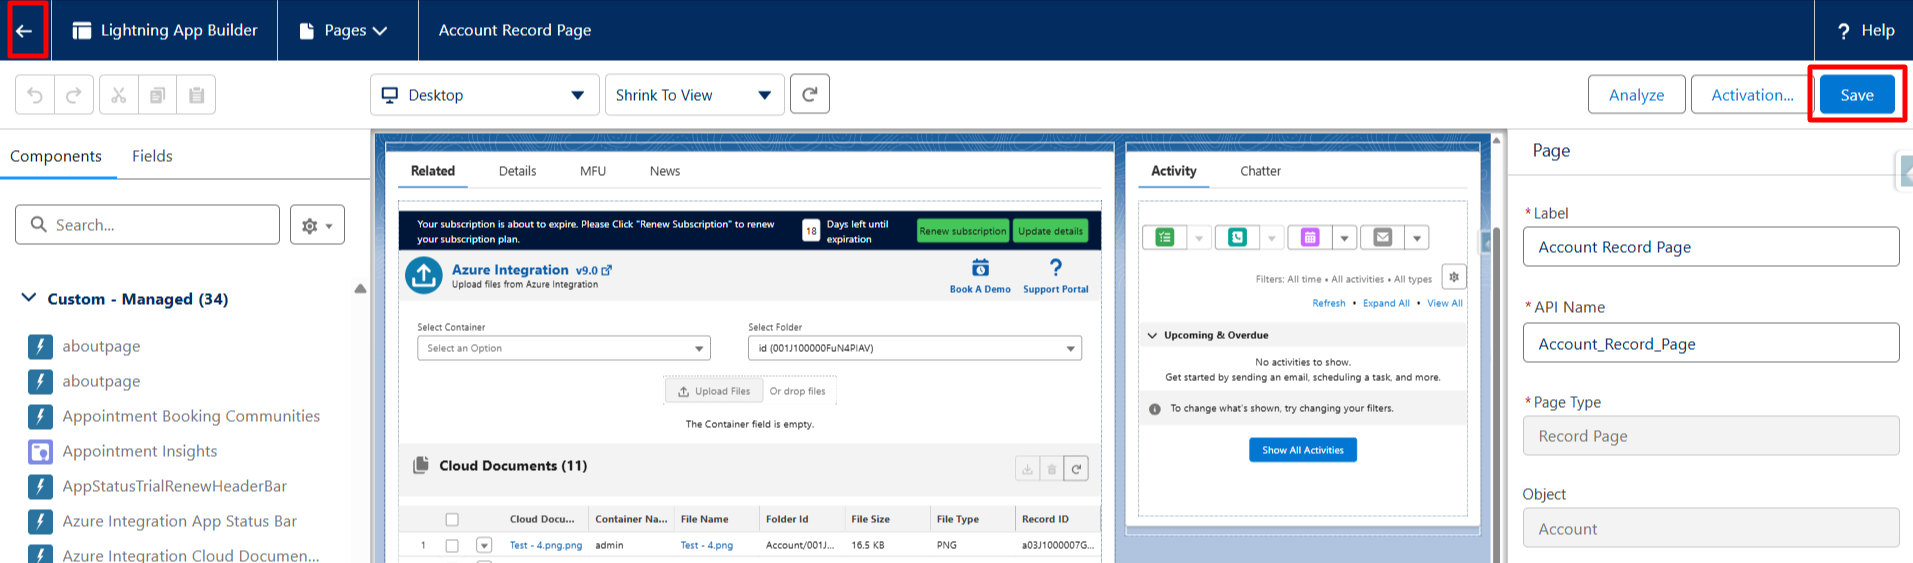Open the Shrink To View zoom dropdown
This screenshot has width=1913, height=563.
(x=694, y=95)
